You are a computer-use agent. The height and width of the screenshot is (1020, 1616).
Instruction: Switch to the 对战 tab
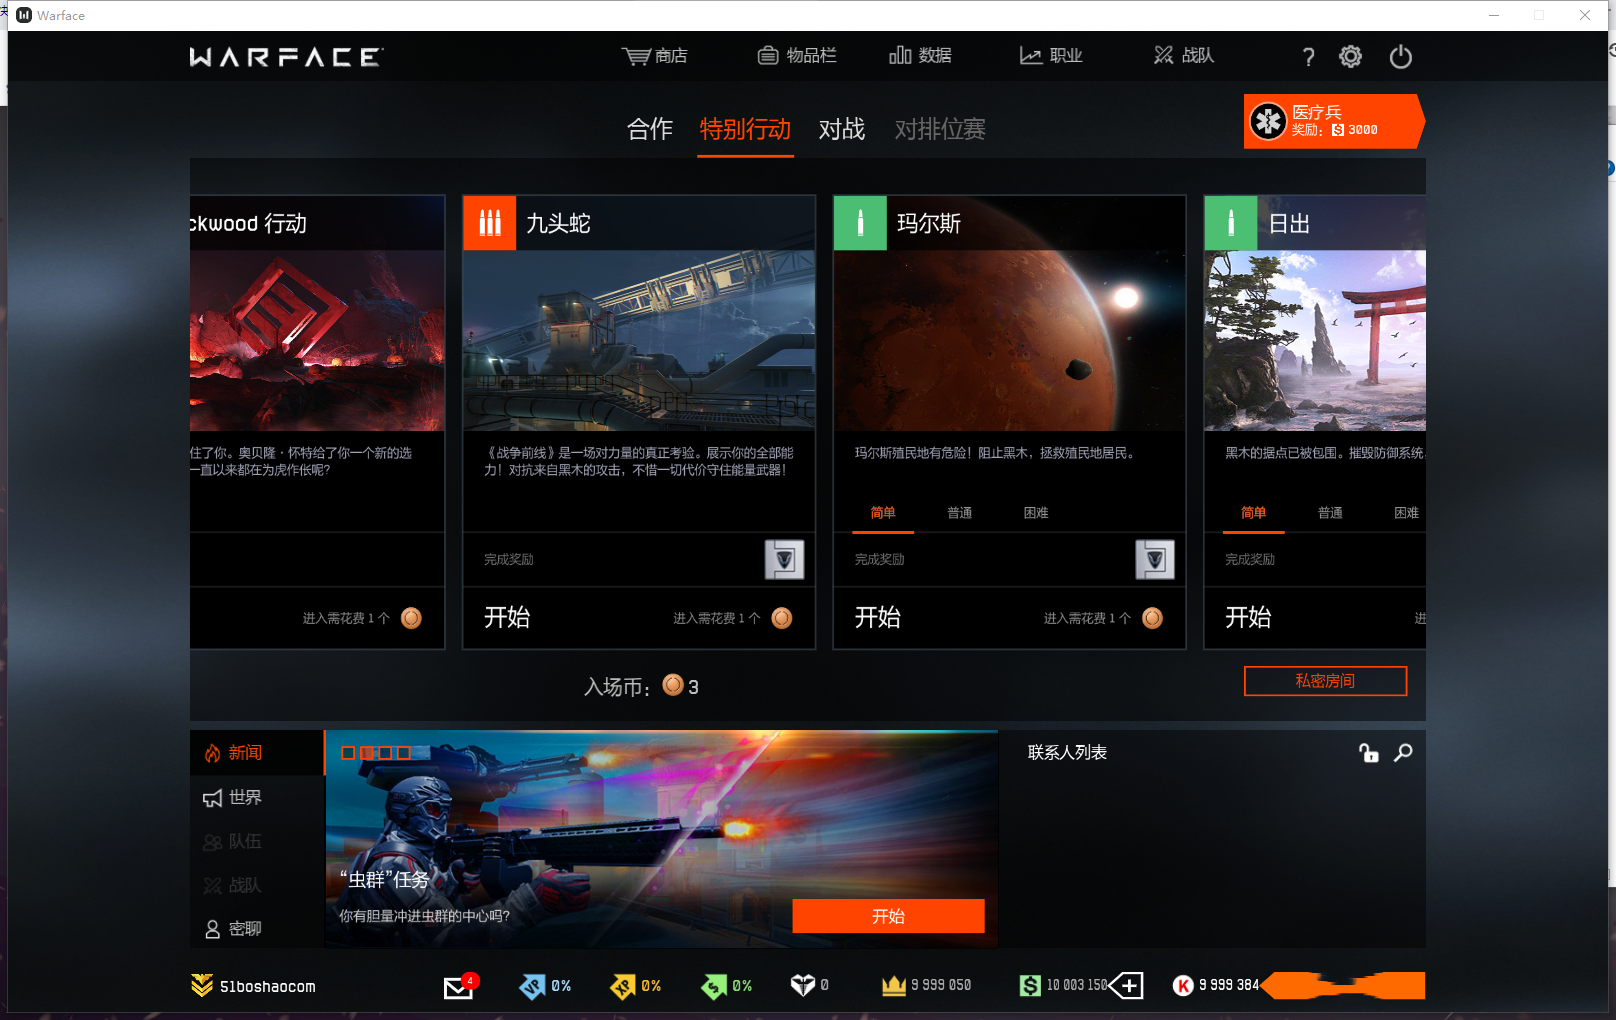pyautogui.click(x=841, y=129)
